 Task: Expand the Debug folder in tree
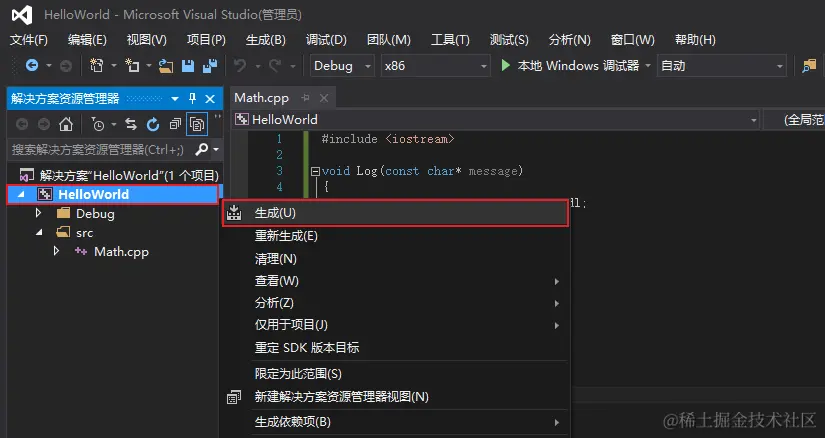38,213
